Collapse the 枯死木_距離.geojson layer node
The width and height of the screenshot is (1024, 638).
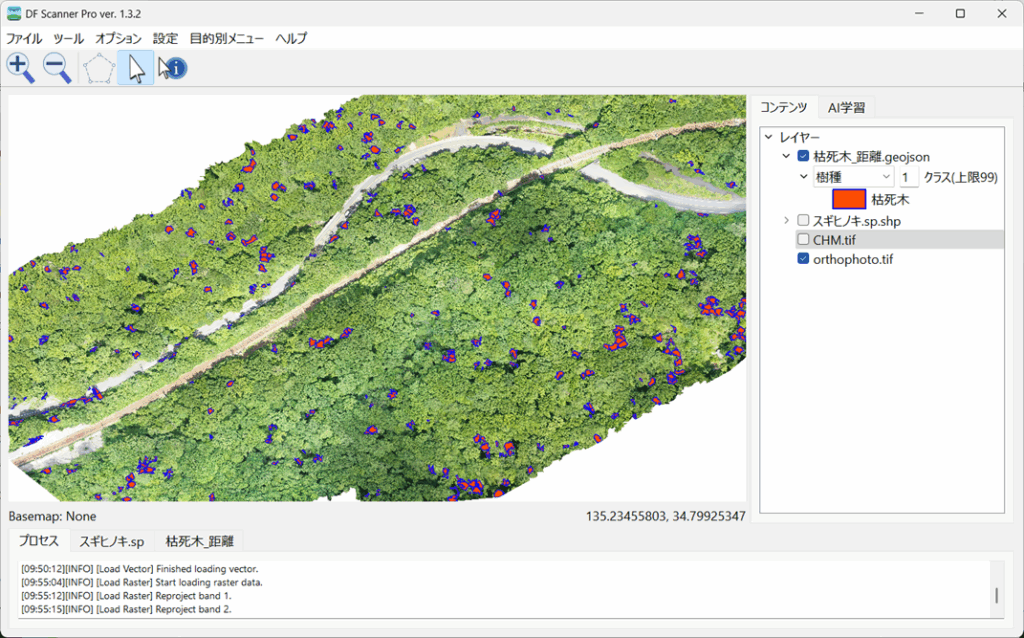tap(786, 157)
